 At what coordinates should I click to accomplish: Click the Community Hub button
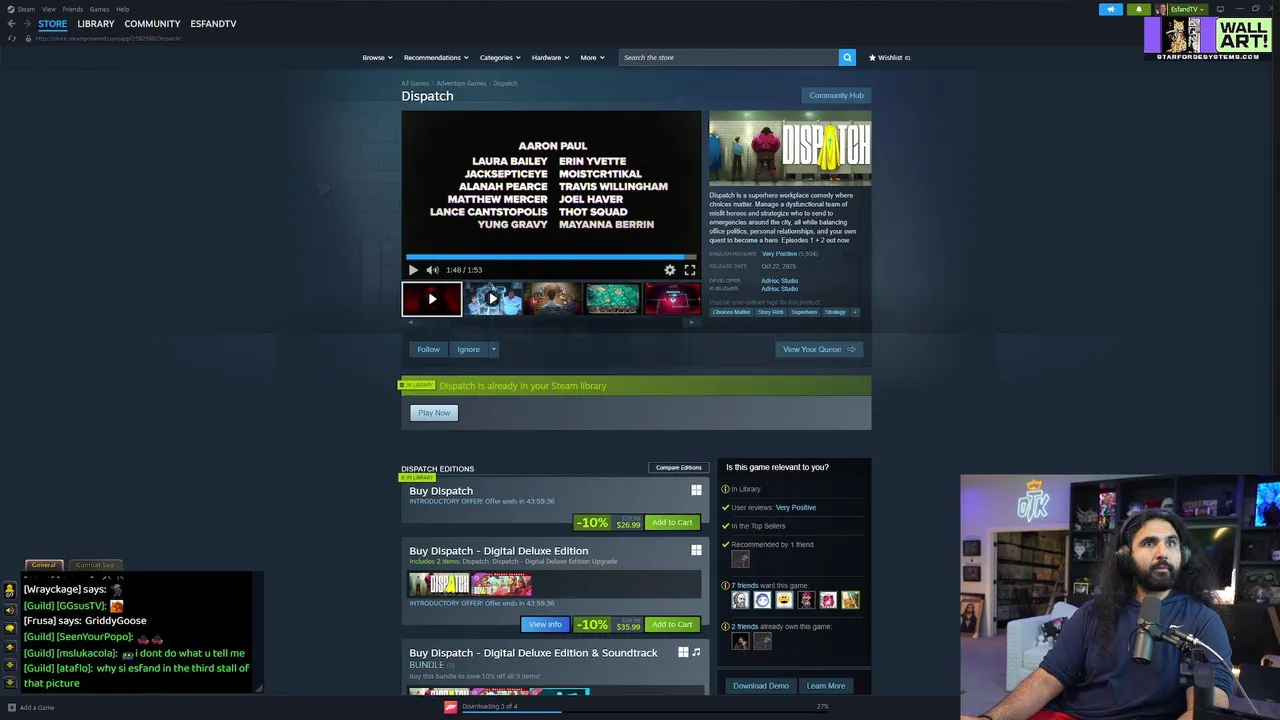tap(836, 95)
